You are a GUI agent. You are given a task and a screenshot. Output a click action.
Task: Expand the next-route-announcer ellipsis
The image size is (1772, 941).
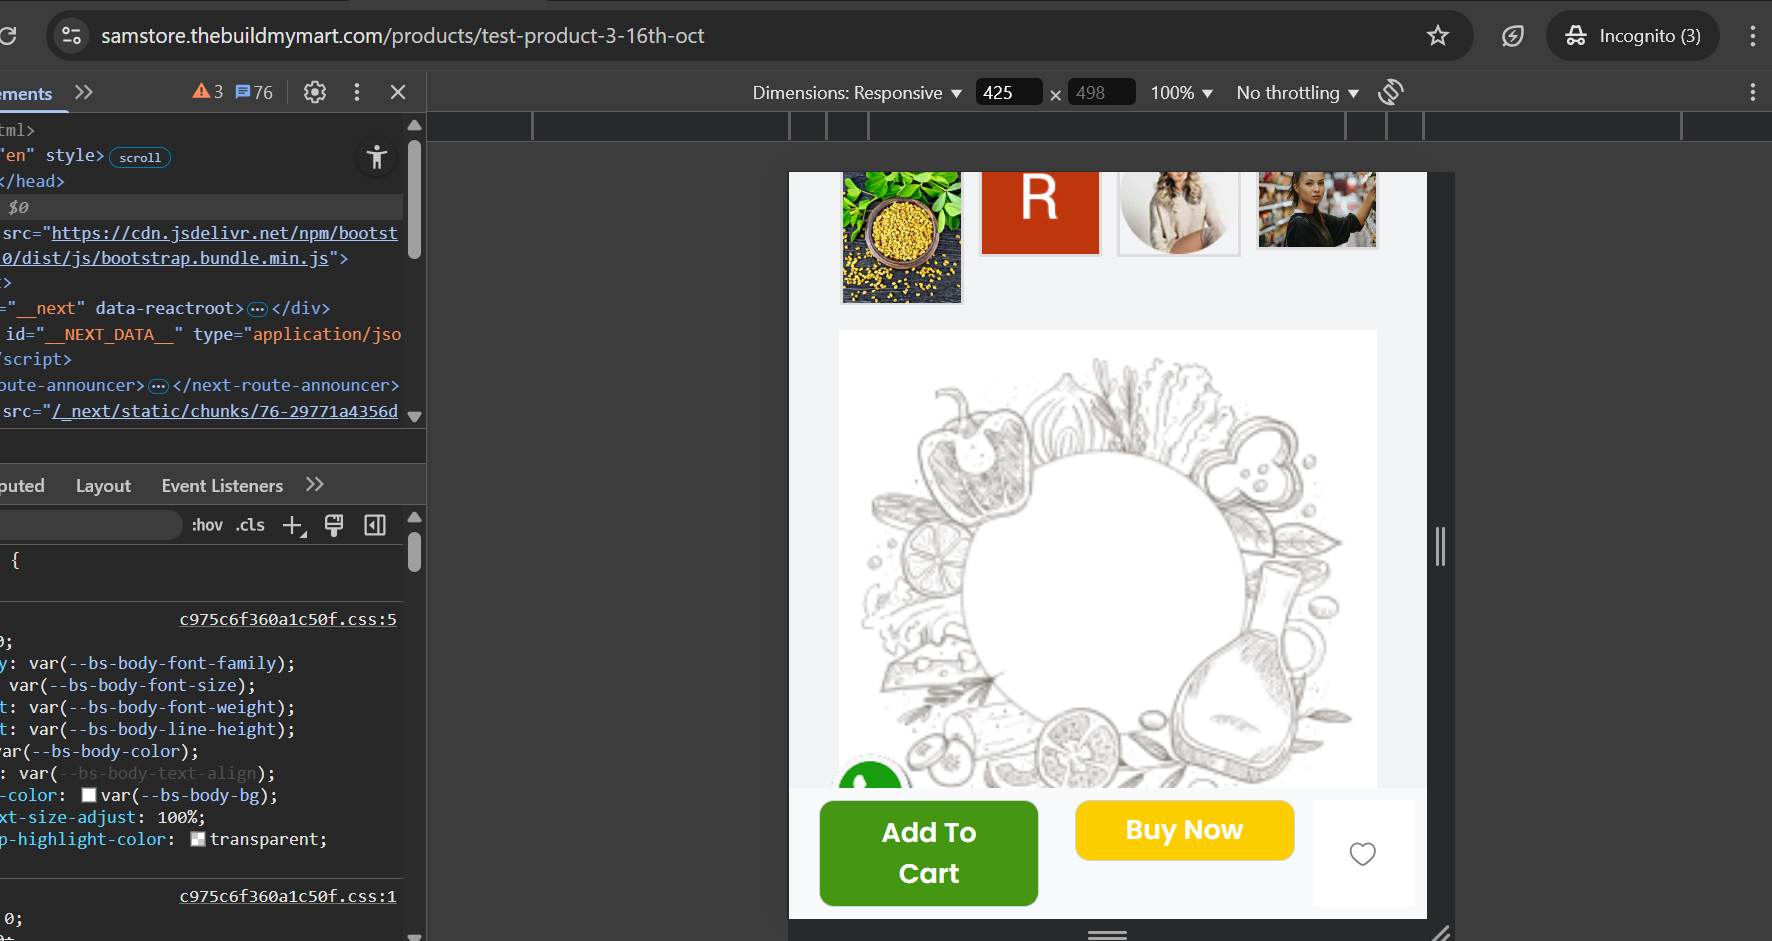[158, 386]
